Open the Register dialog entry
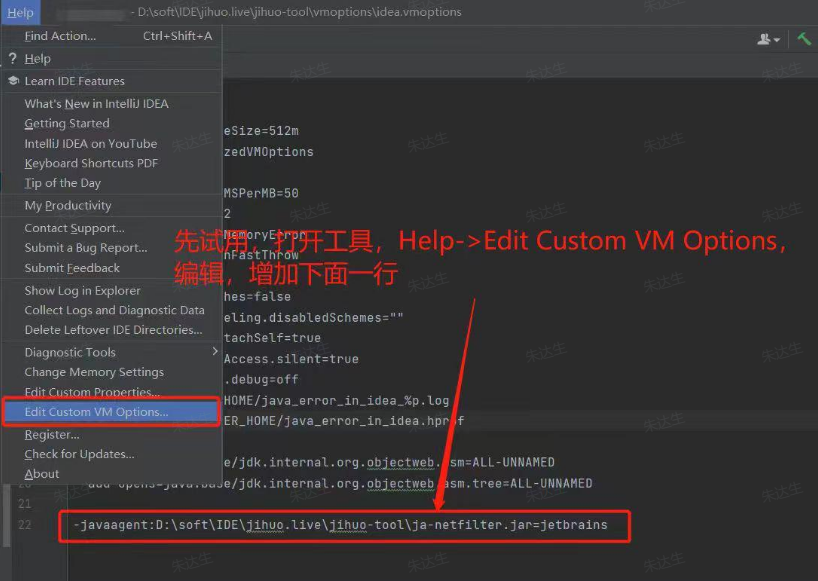Screen dimensions: 818x581 tap(112, 434)
